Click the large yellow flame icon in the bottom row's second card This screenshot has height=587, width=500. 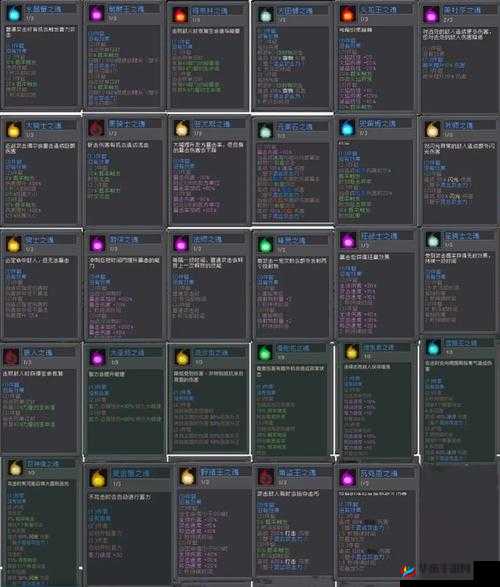(x=98, y=478)
